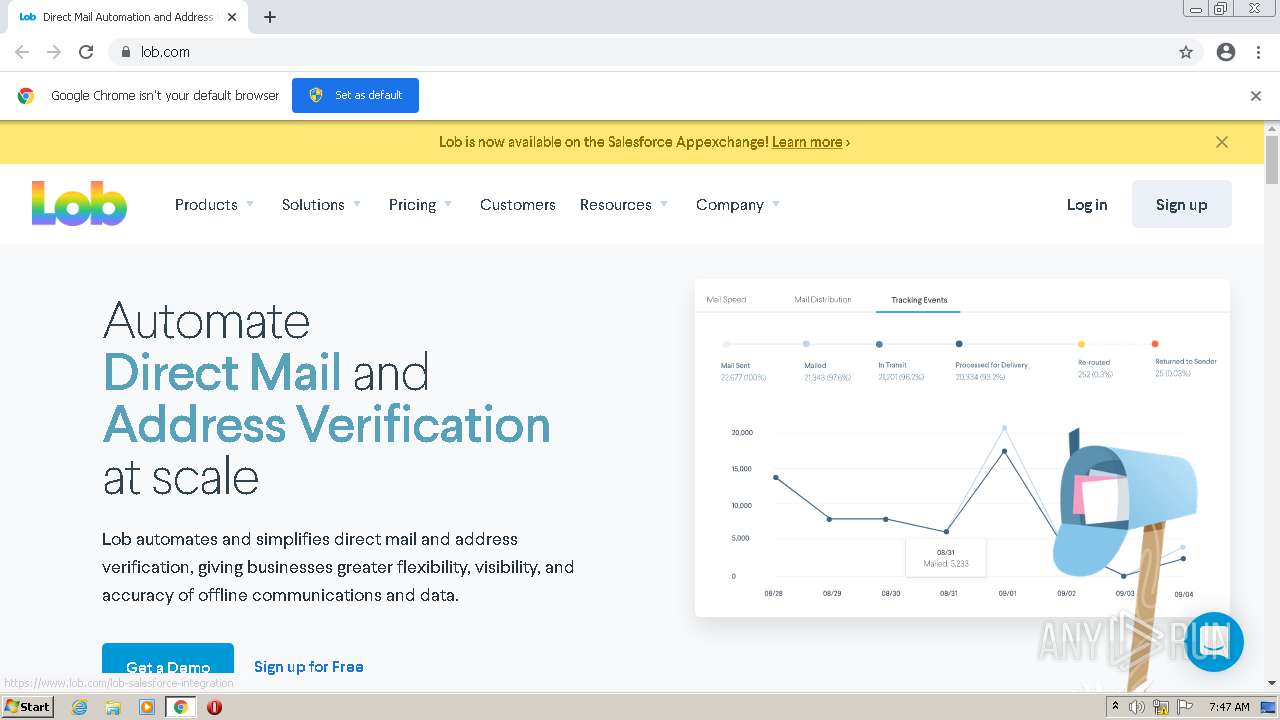Click the red Returned to Sender dot
The height and width of the screenshot is (720, 1280).
tap(1155, 344)
